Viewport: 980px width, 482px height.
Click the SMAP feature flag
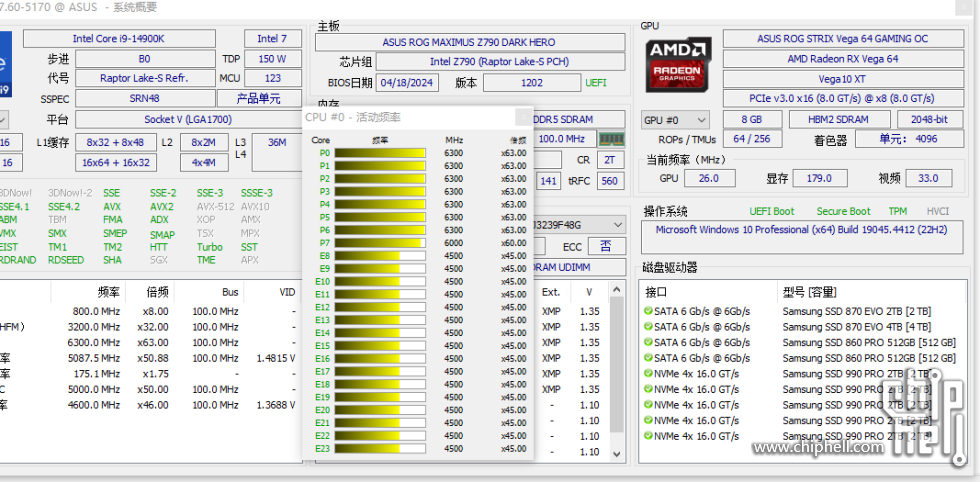162,235
